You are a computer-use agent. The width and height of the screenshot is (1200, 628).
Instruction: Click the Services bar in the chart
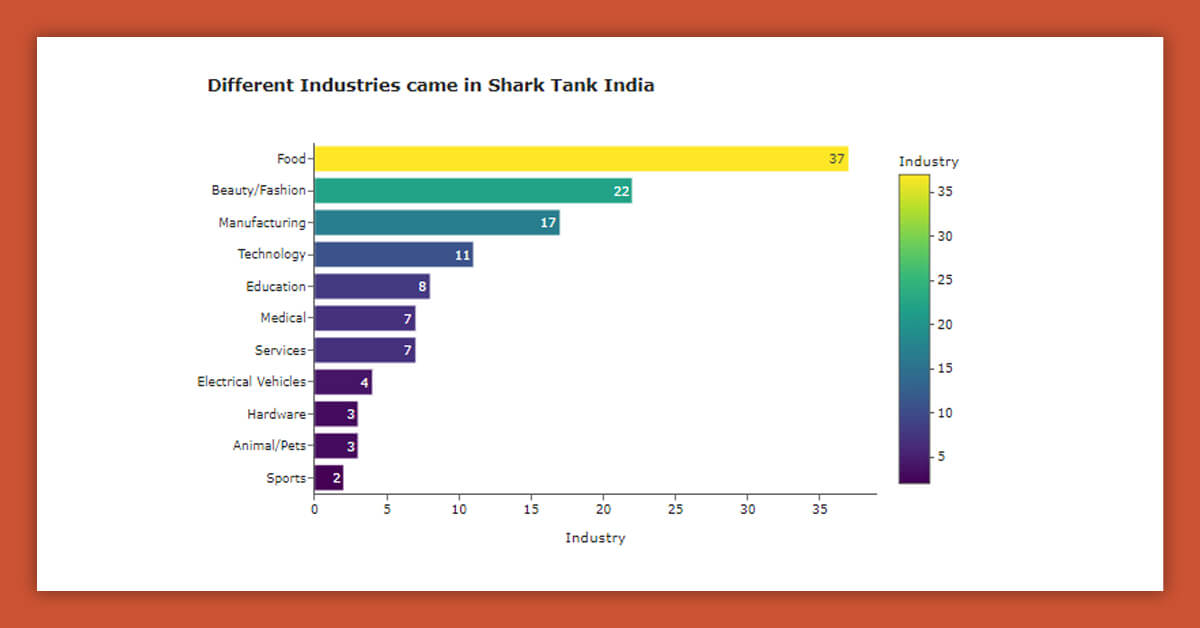coord(364,351)
